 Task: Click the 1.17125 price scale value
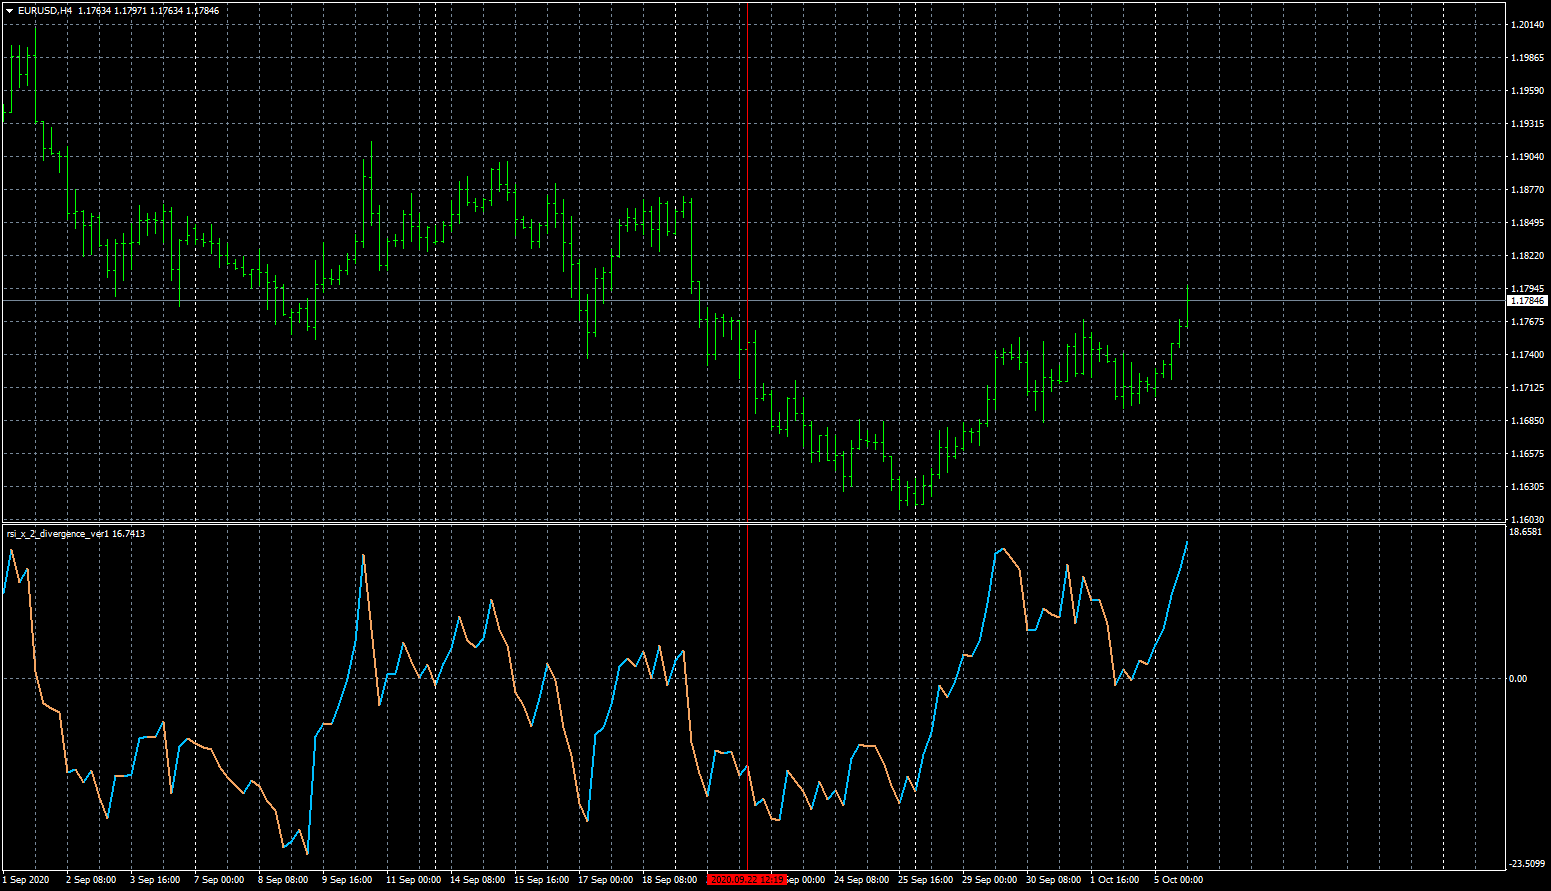coord(1527,388)
